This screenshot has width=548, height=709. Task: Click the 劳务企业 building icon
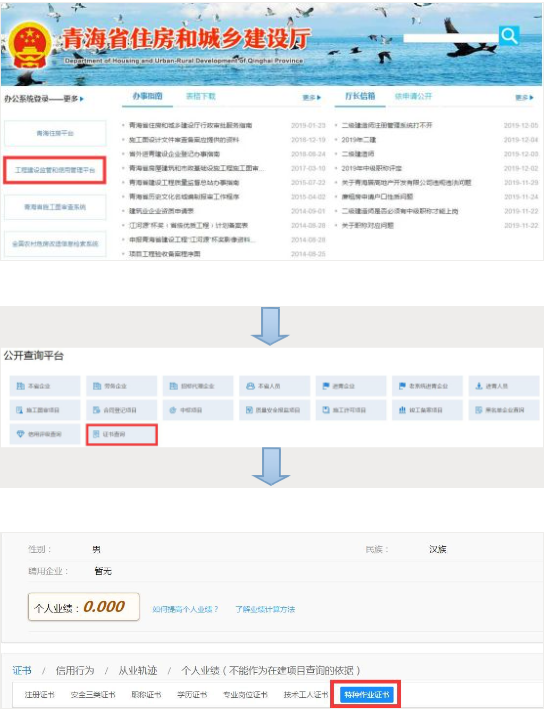(x=97, y=386)
